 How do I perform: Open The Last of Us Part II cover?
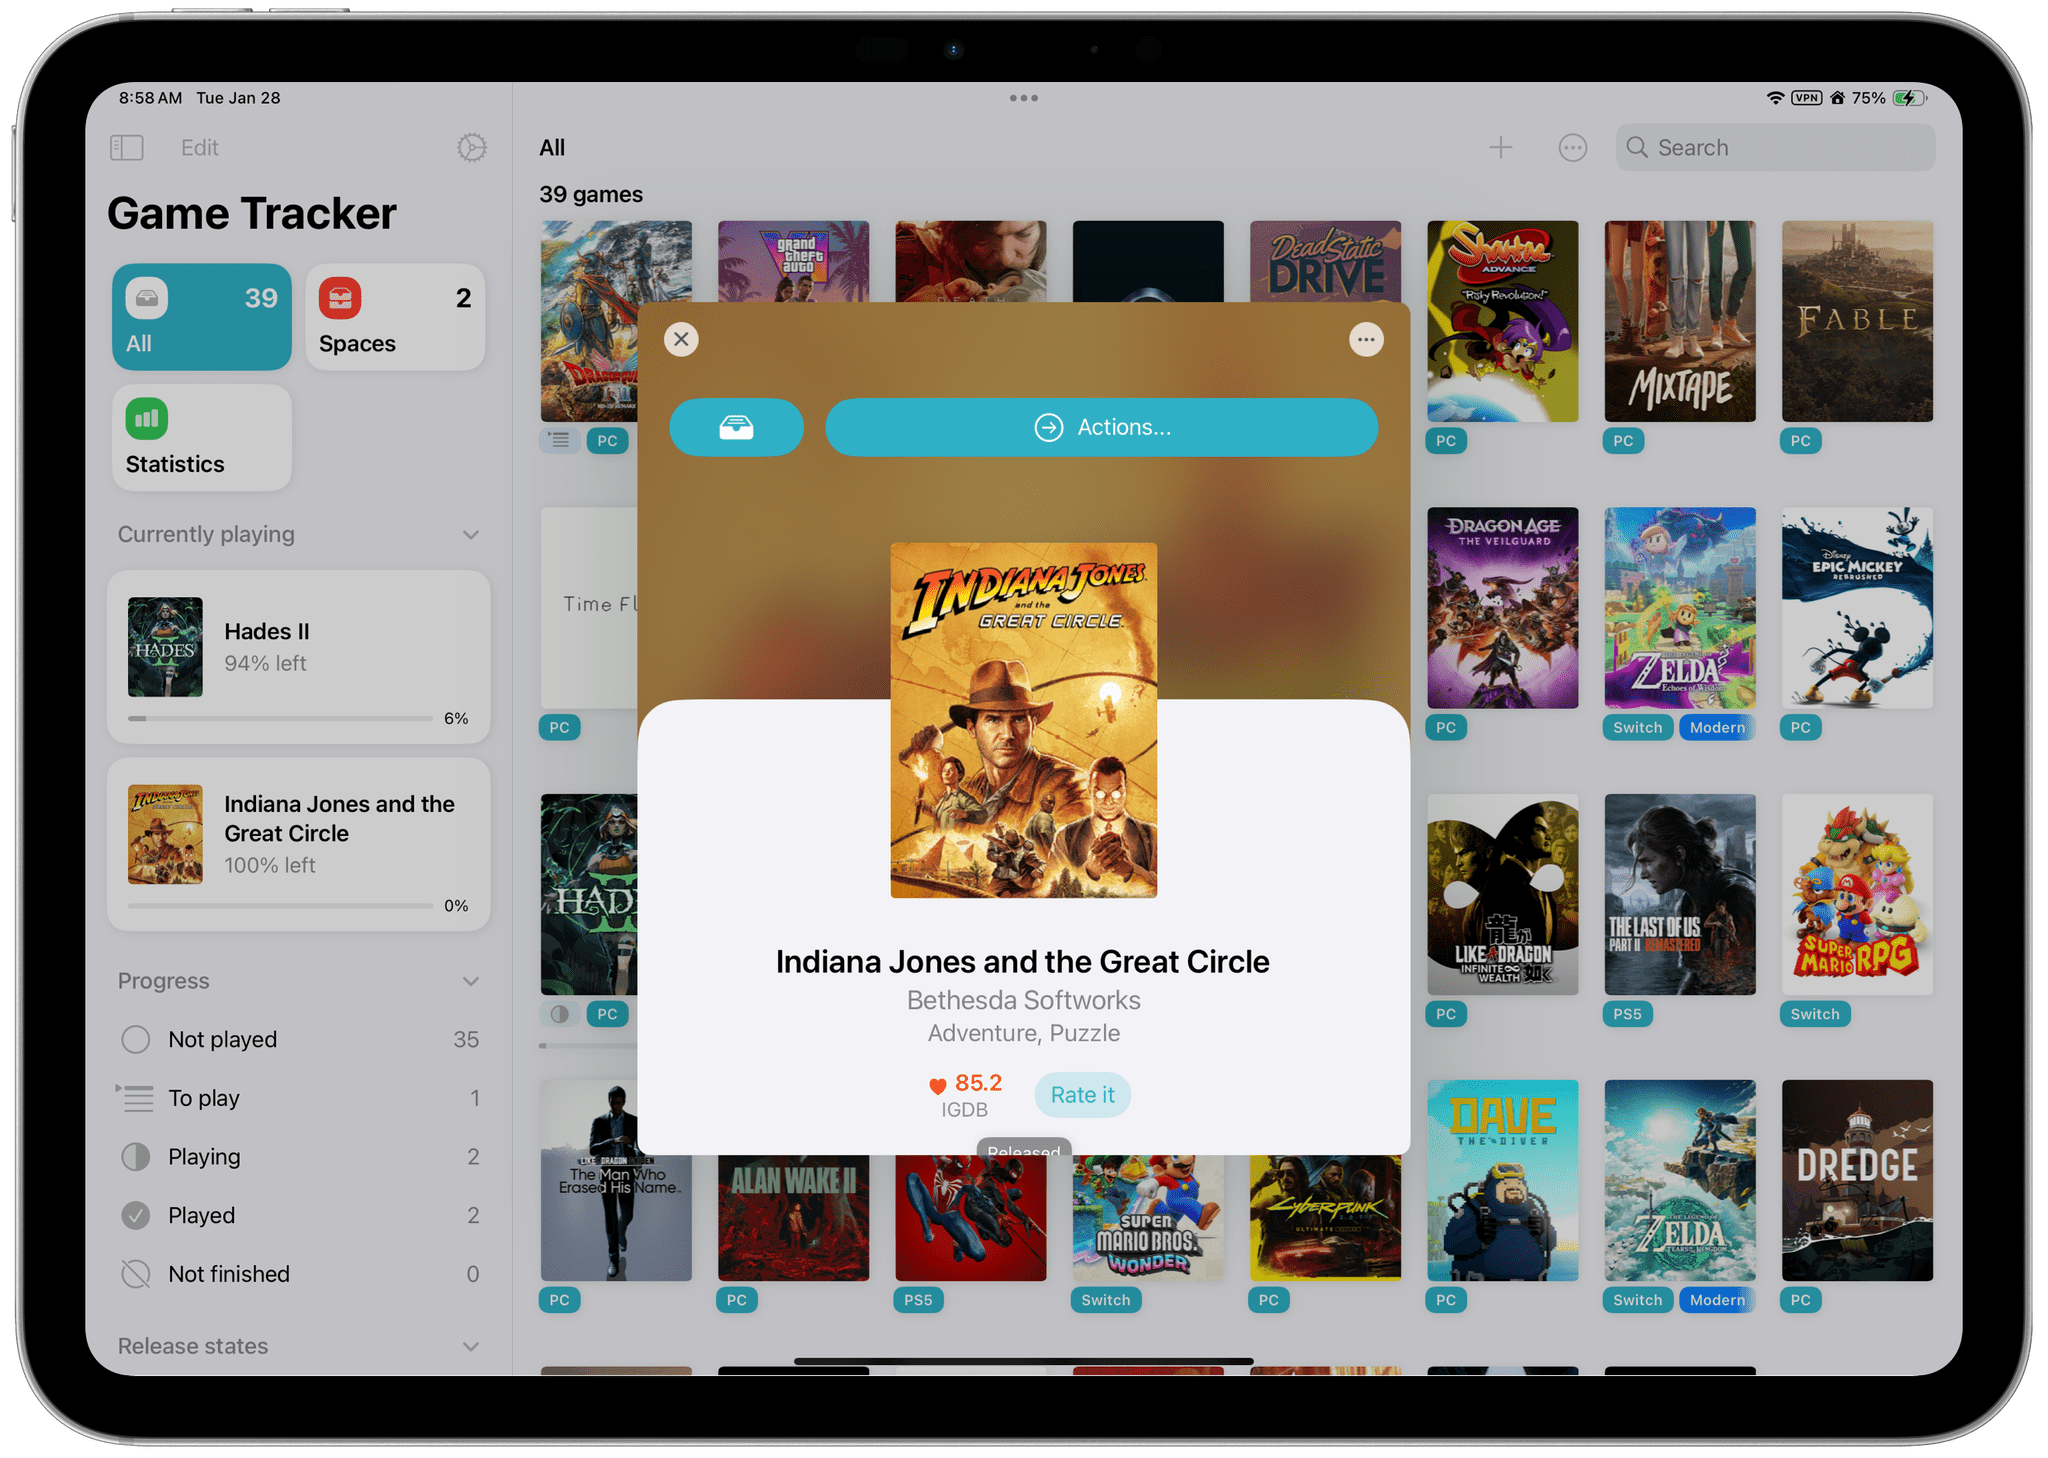(1679, 894)
